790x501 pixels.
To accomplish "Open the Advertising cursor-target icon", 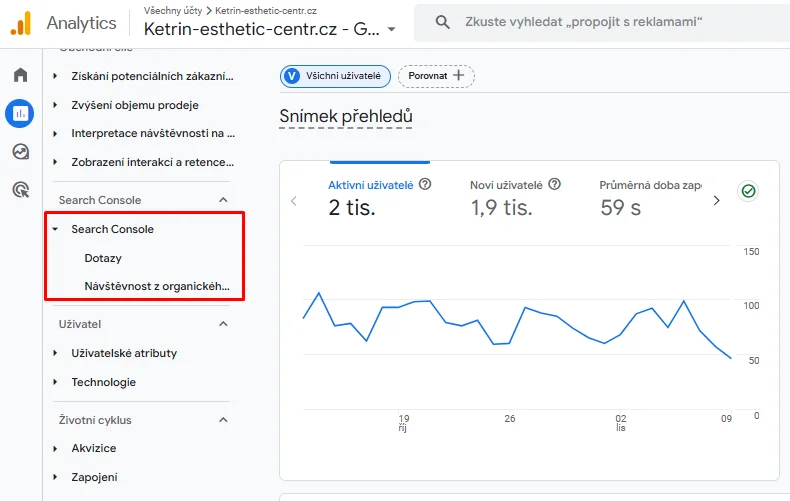I will (21, 190).
